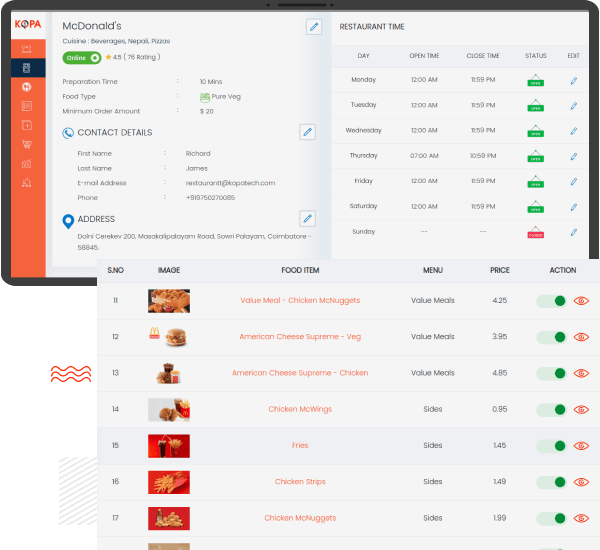Edit Monday restaurant time
This screenshot has width=600, height=550.
(574, 80)
